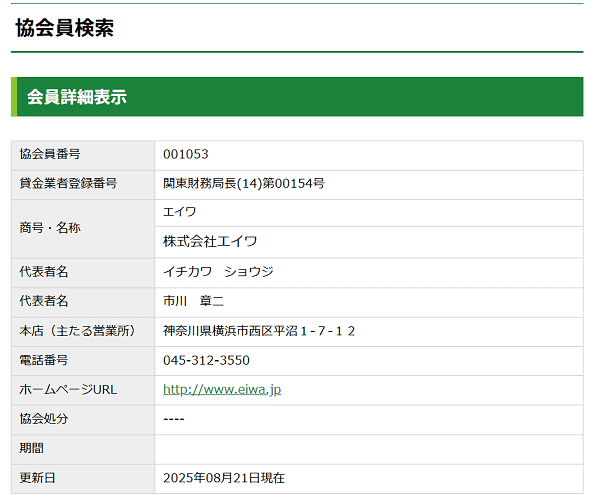The width and height of the screenshot is (600, 502).
Task: Click the phone number 045-312-3550
Action: [x=206, y=360]
